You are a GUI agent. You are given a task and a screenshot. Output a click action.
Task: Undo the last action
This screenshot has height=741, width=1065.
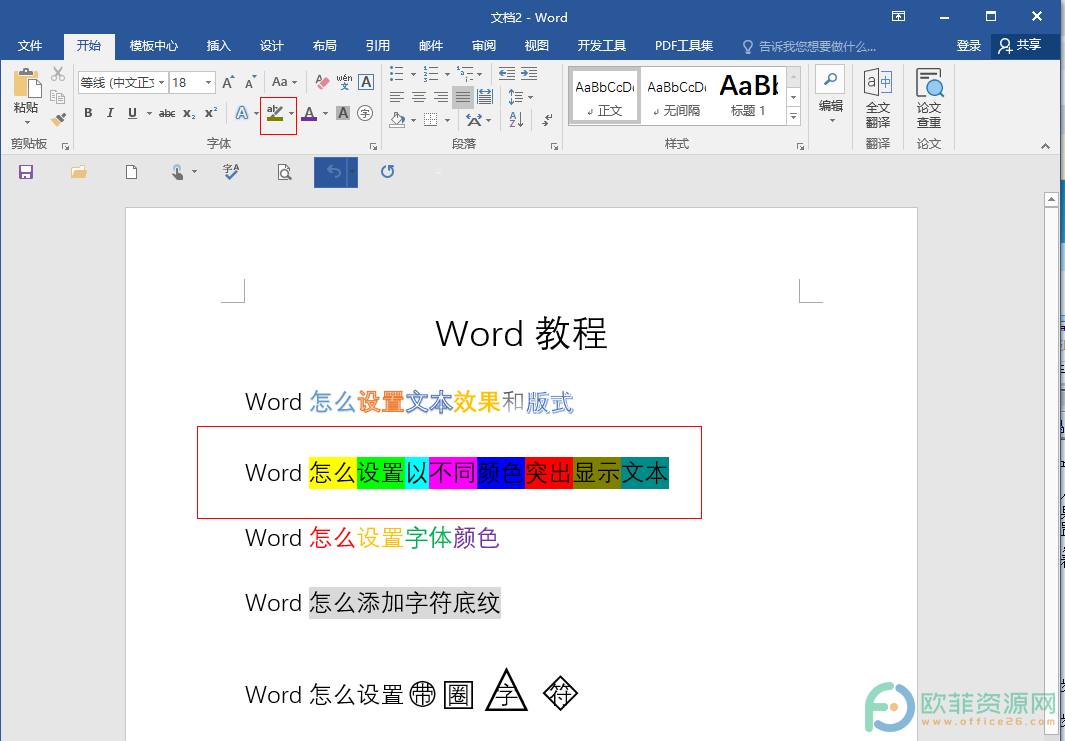[333, 172]
